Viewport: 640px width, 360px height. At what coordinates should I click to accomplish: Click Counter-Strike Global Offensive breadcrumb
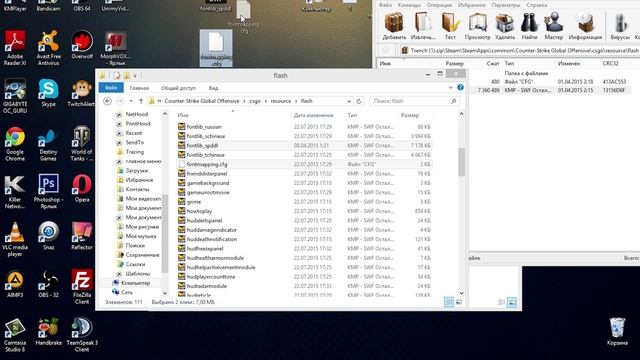click(202, 101)
